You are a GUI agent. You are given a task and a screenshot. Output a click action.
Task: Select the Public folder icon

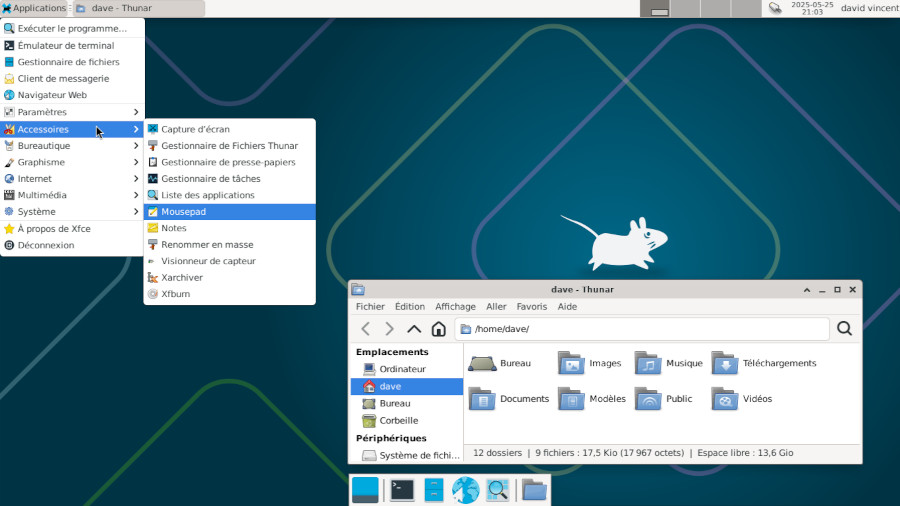click(648, 399)
